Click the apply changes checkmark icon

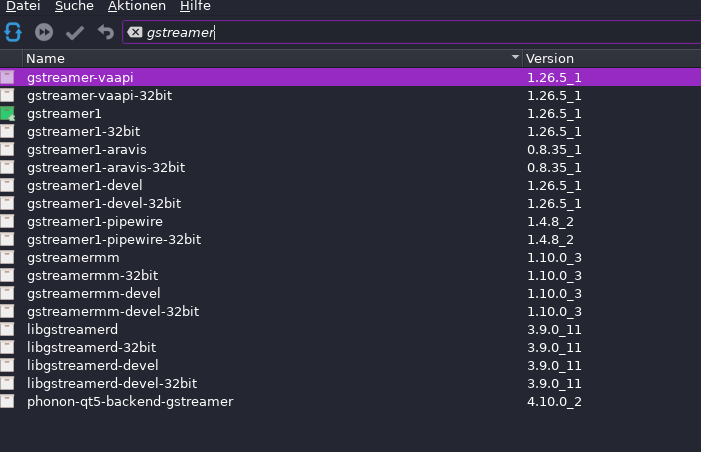click(75, 32)
